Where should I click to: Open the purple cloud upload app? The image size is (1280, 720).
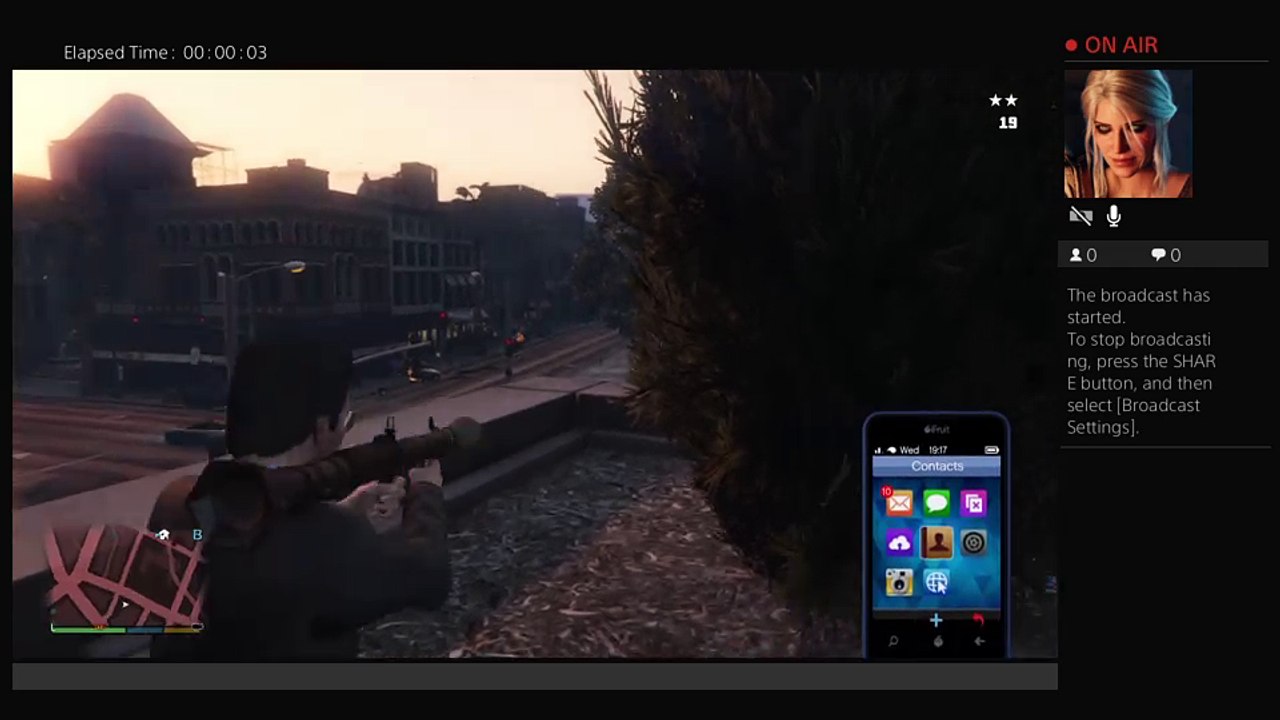pos(898,542)
